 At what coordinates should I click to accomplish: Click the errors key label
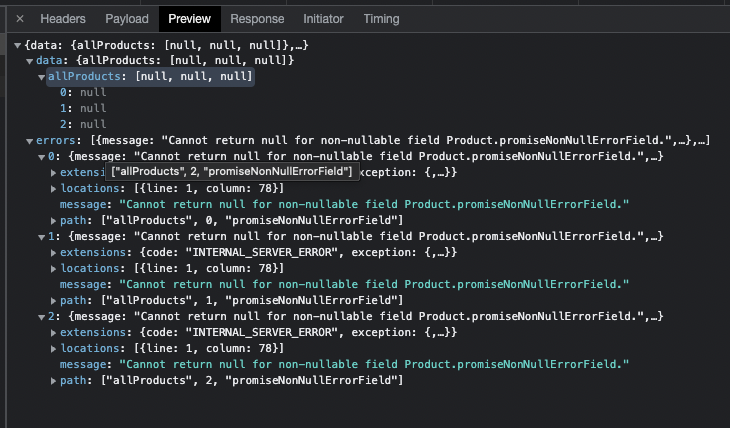(55, 140)
